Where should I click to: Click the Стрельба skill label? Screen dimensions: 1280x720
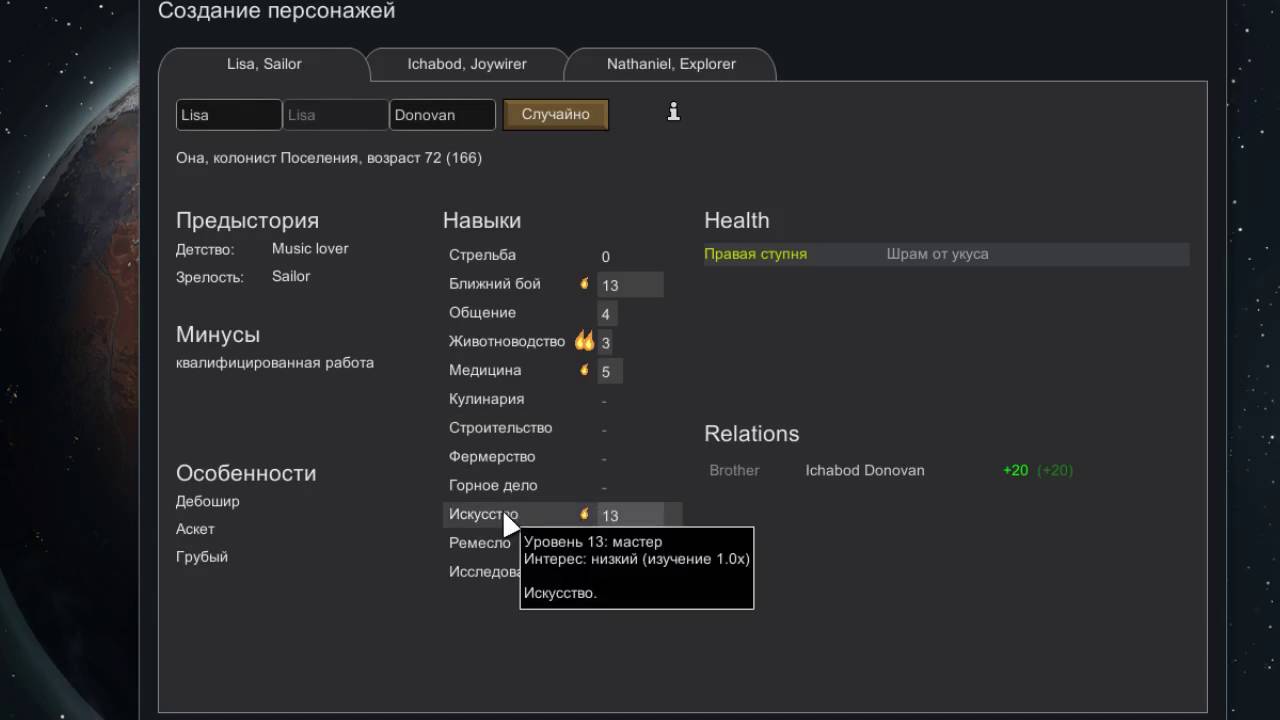482,255
